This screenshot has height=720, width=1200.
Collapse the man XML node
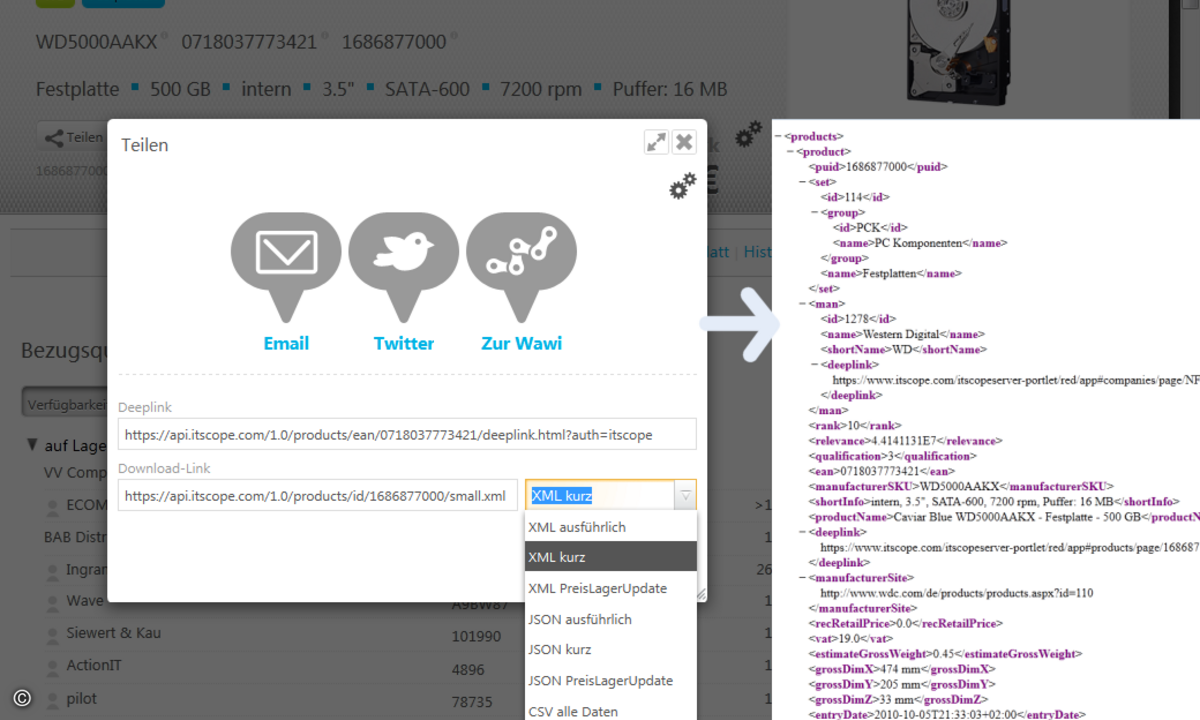coord(803,304)
